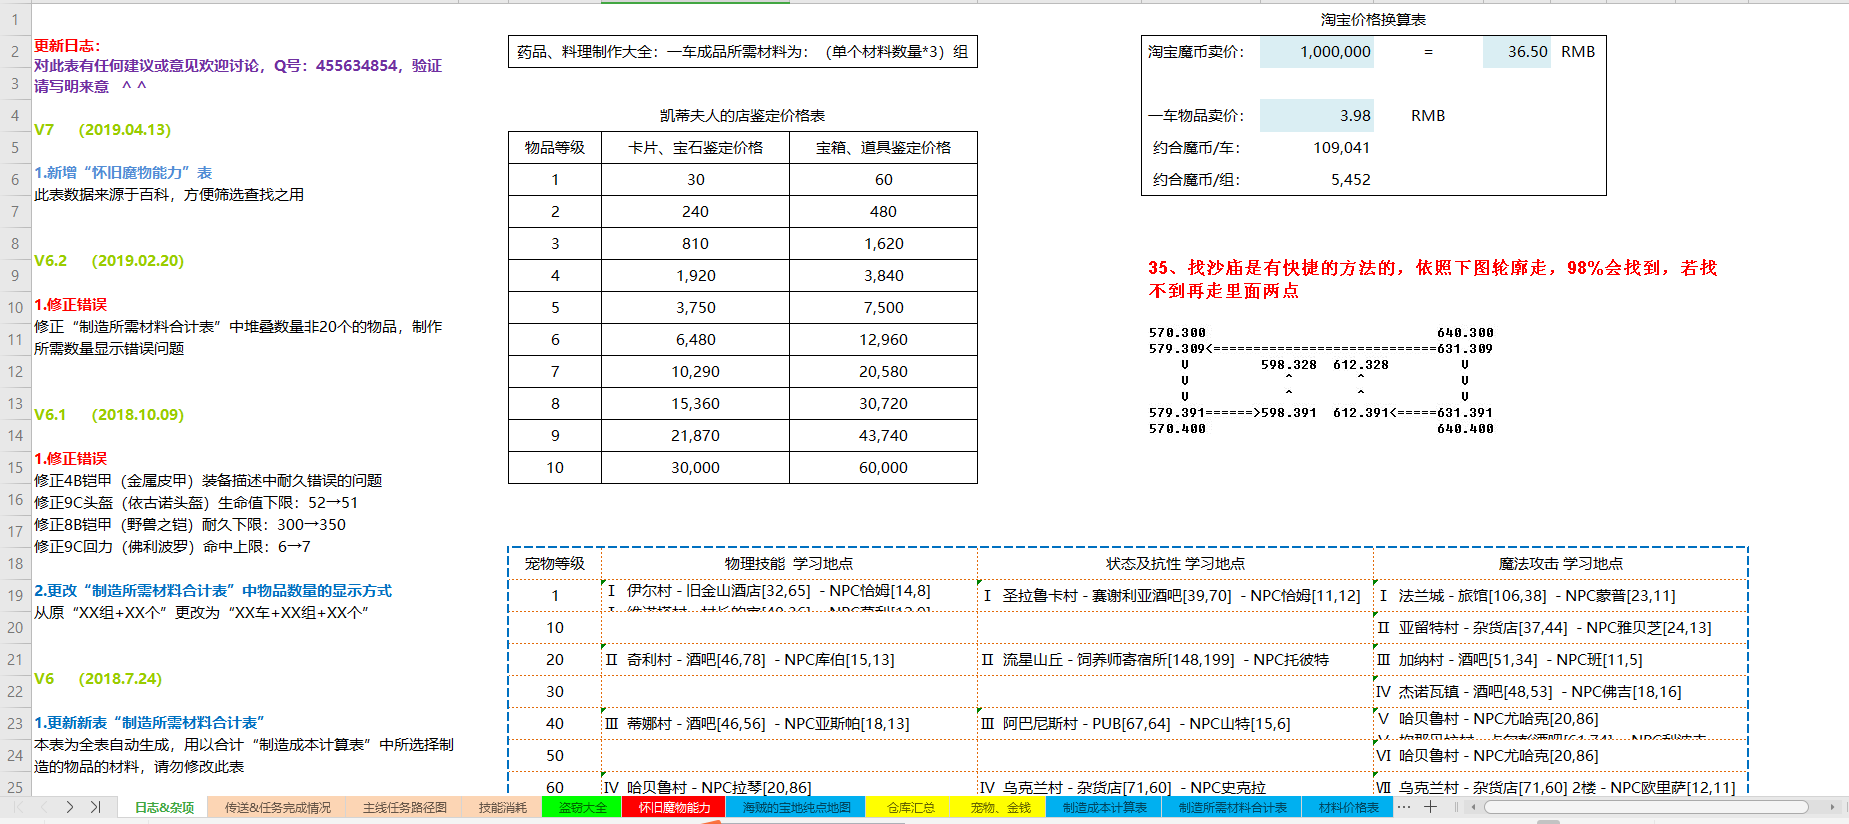Click the horizontal scrollbar thumb
The height and width of the screenshot is (824, 1849).
tap(1646, 807)
